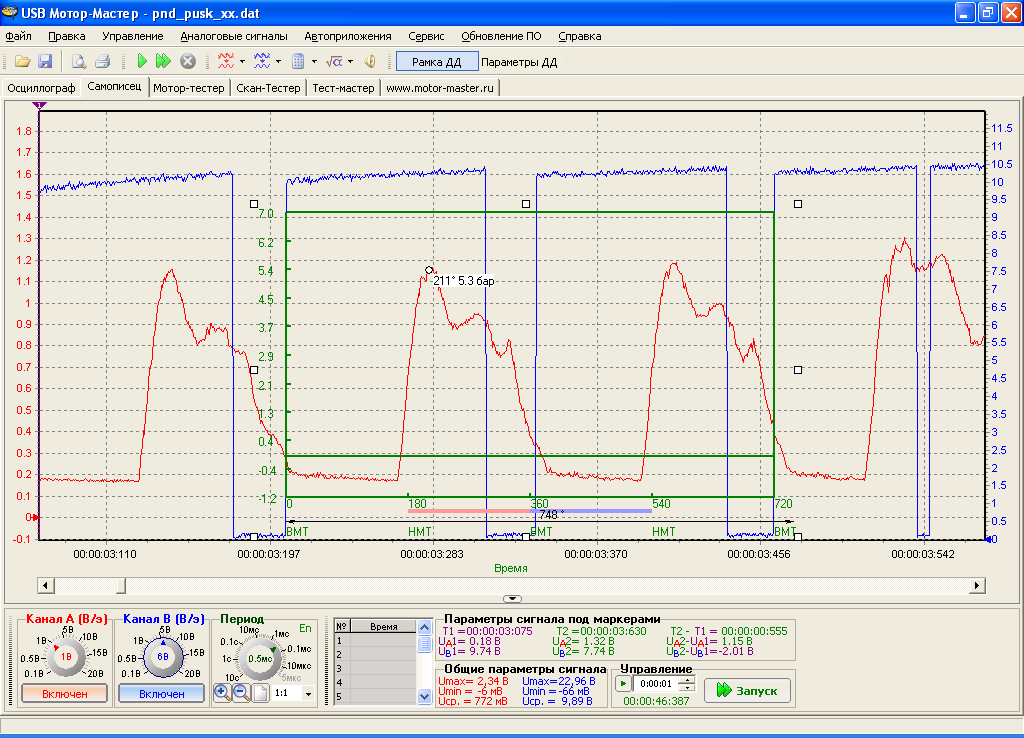
Task: Open Параметры ДД settings
Action: click(519, 62)
